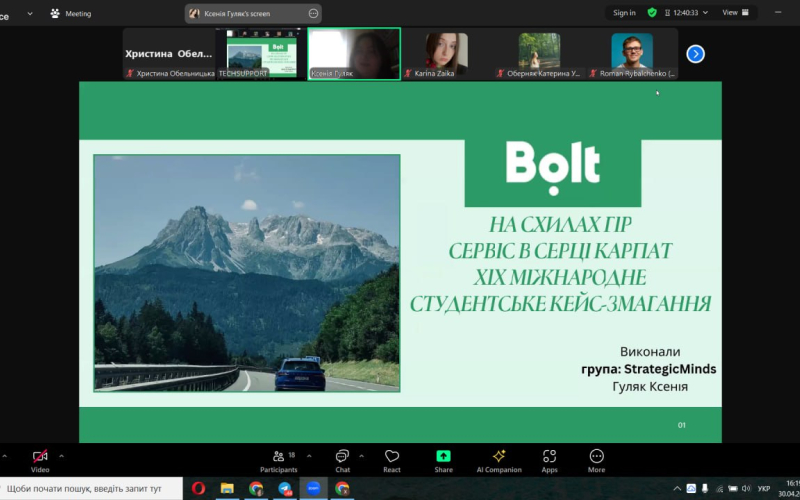Image resolution: width=800 pixels, height=500 pixels.
Task: Click the mountain road photo on slide
Action: (246, 273)
